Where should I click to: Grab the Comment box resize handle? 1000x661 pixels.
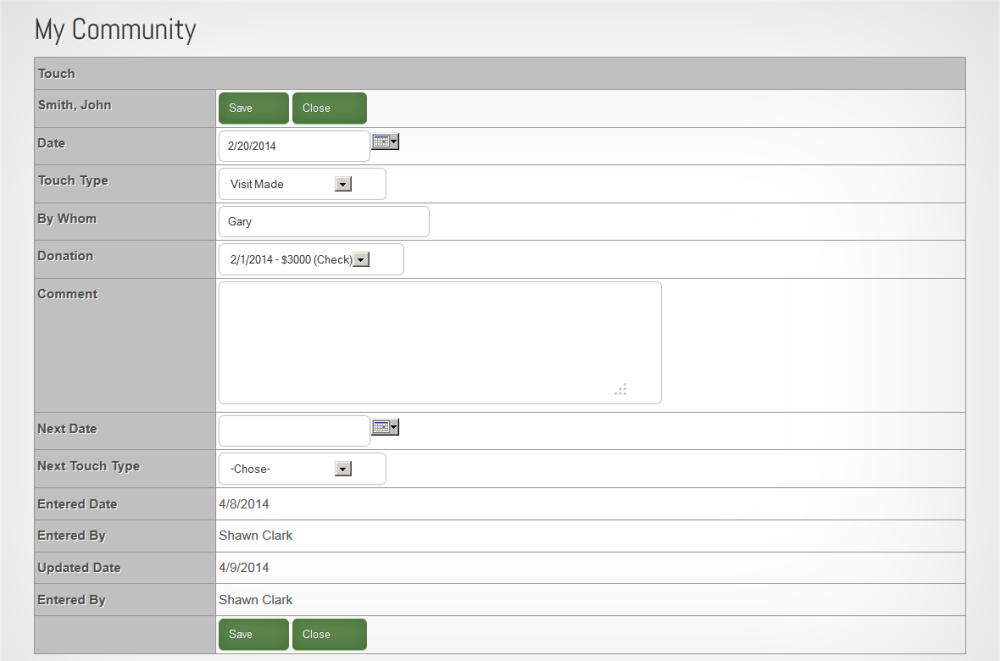tap(621, 389)
